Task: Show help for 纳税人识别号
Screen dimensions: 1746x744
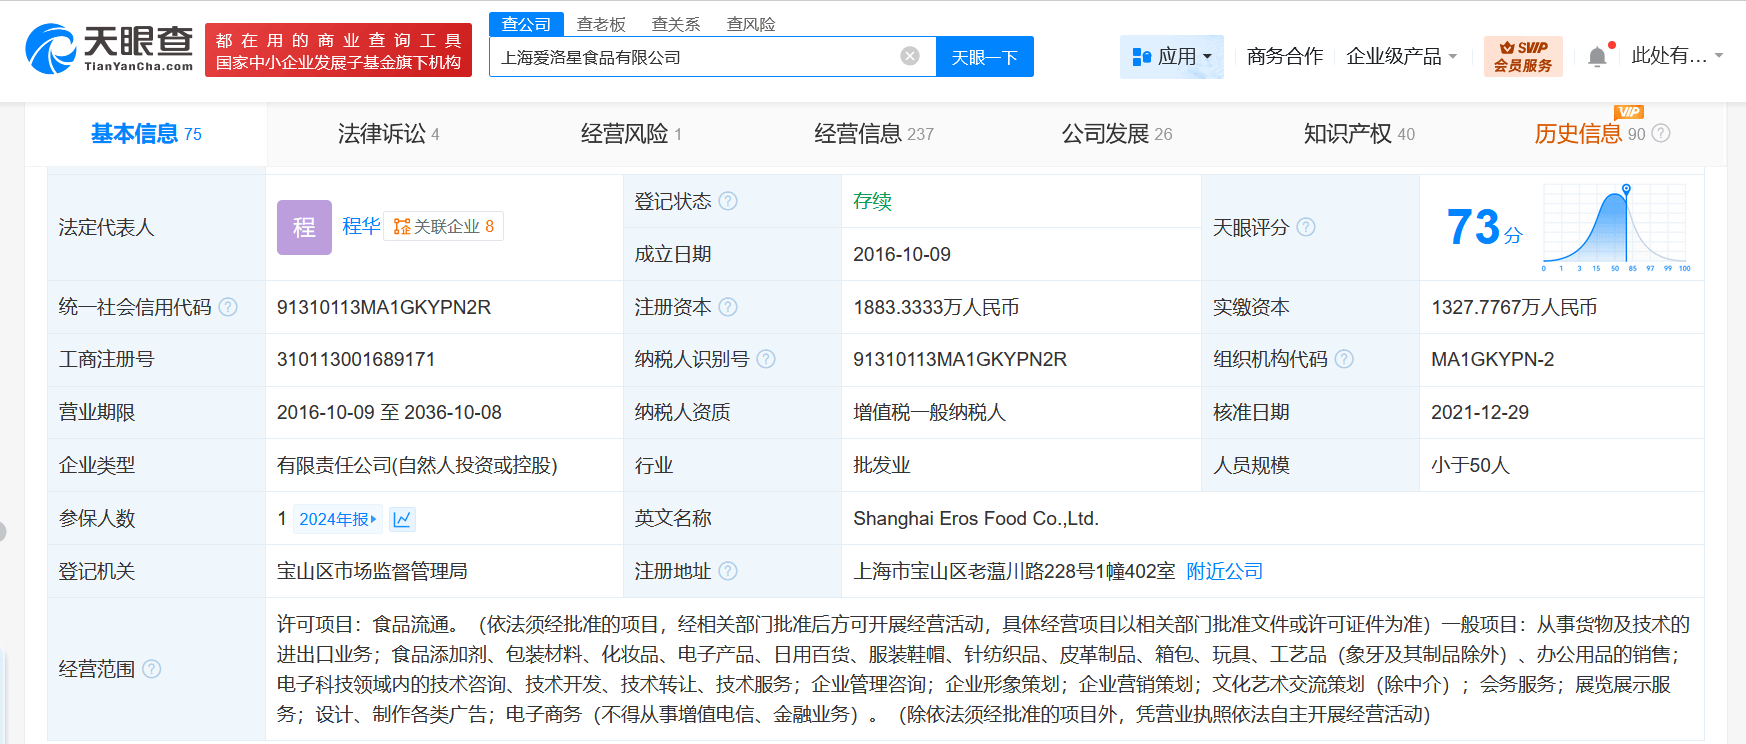Action: point(766,359)
